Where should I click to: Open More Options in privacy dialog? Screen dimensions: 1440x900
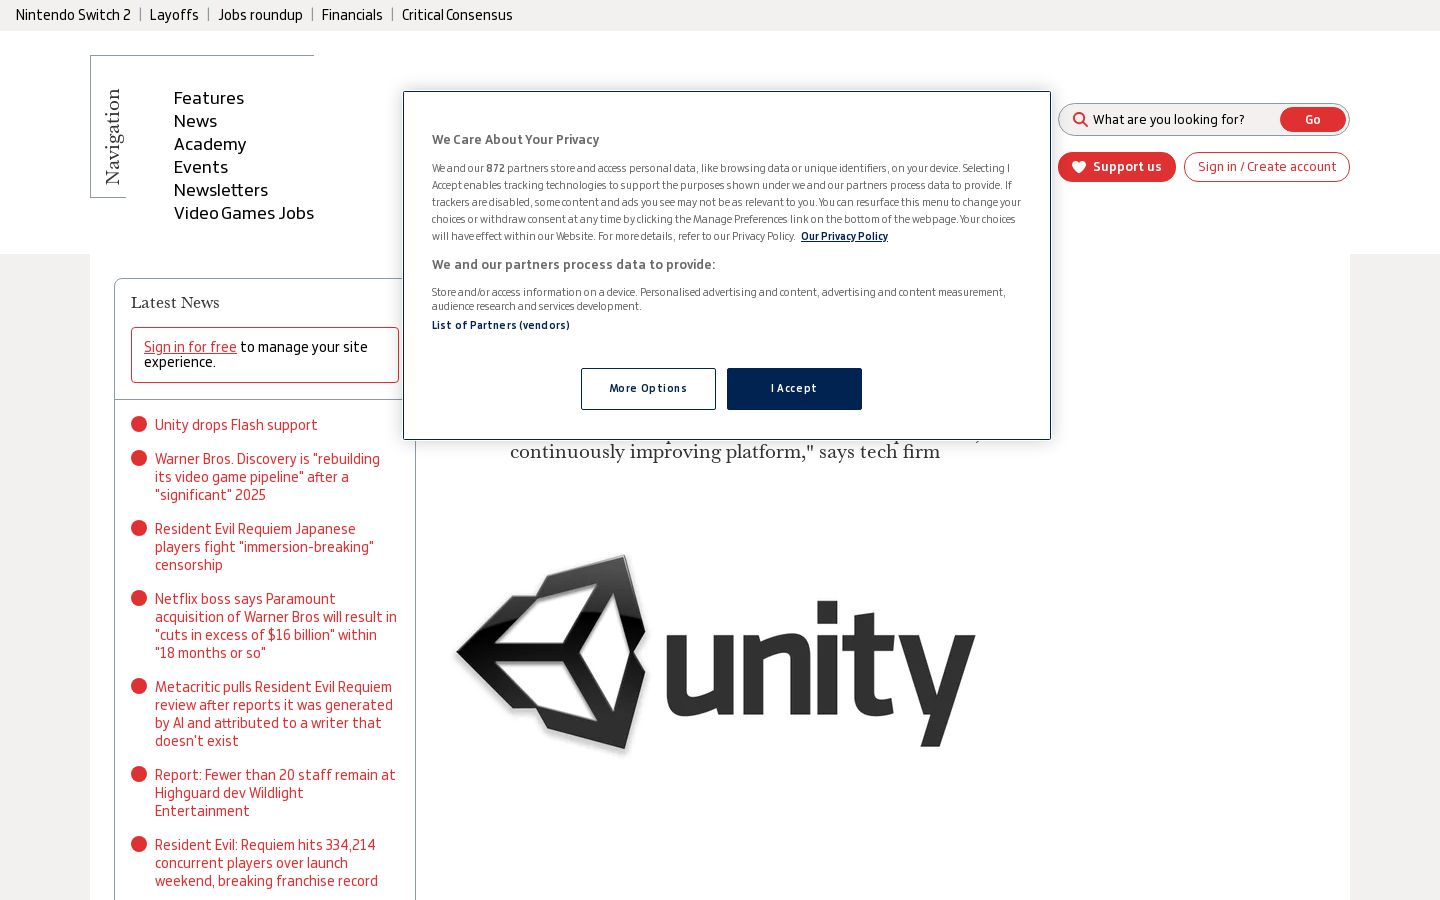pyautogui.click(x=648, y=389)
